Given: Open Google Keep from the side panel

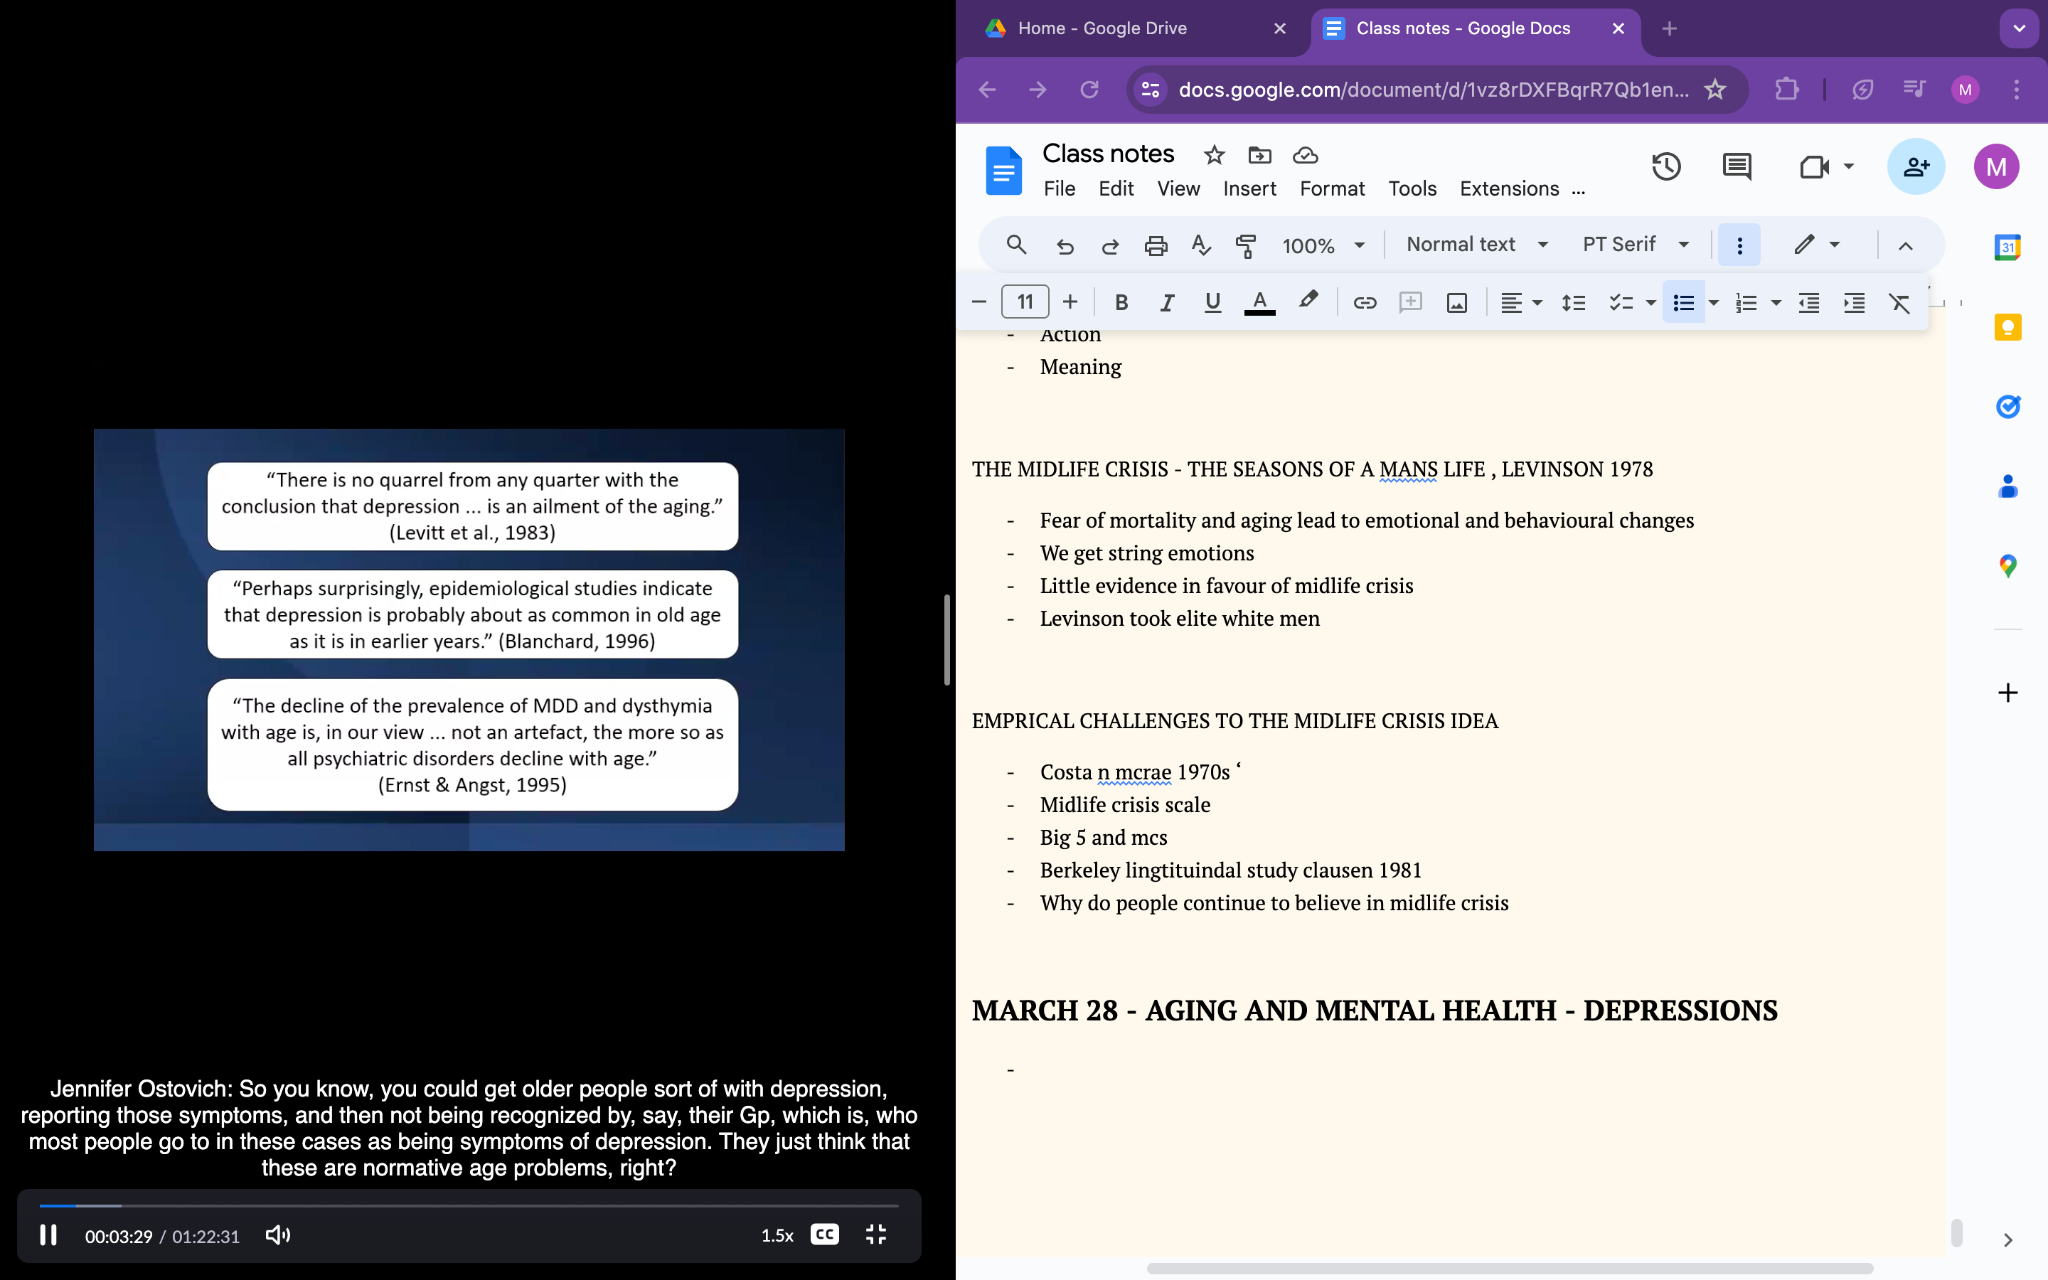Looking at the screenshot, I should [2007, 327].
